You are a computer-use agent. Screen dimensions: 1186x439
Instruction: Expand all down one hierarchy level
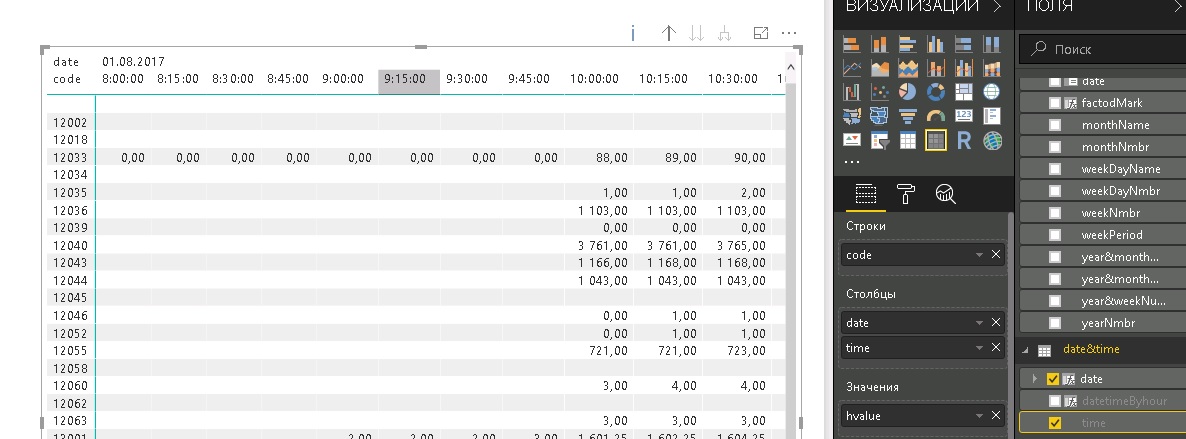coord(725,33)
